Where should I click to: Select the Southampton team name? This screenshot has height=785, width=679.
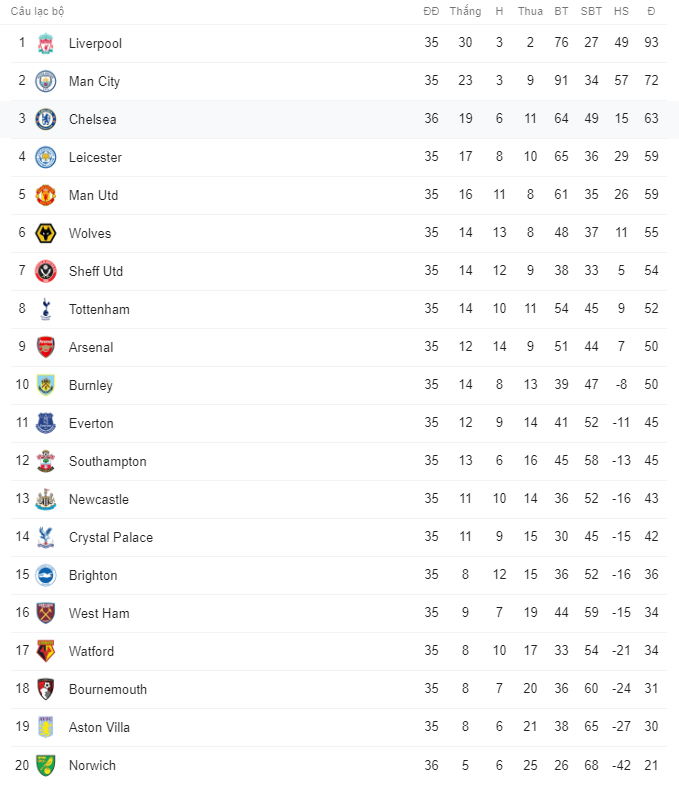[x=107, y=461]
